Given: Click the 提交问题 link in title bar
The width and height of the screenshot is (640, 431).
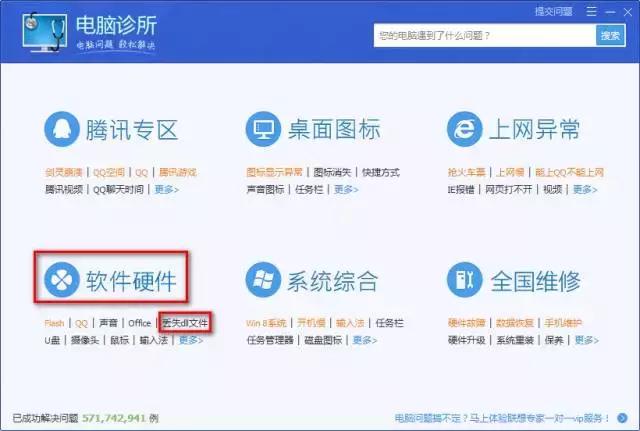Looking at the screenshot, I should (553, 12).
